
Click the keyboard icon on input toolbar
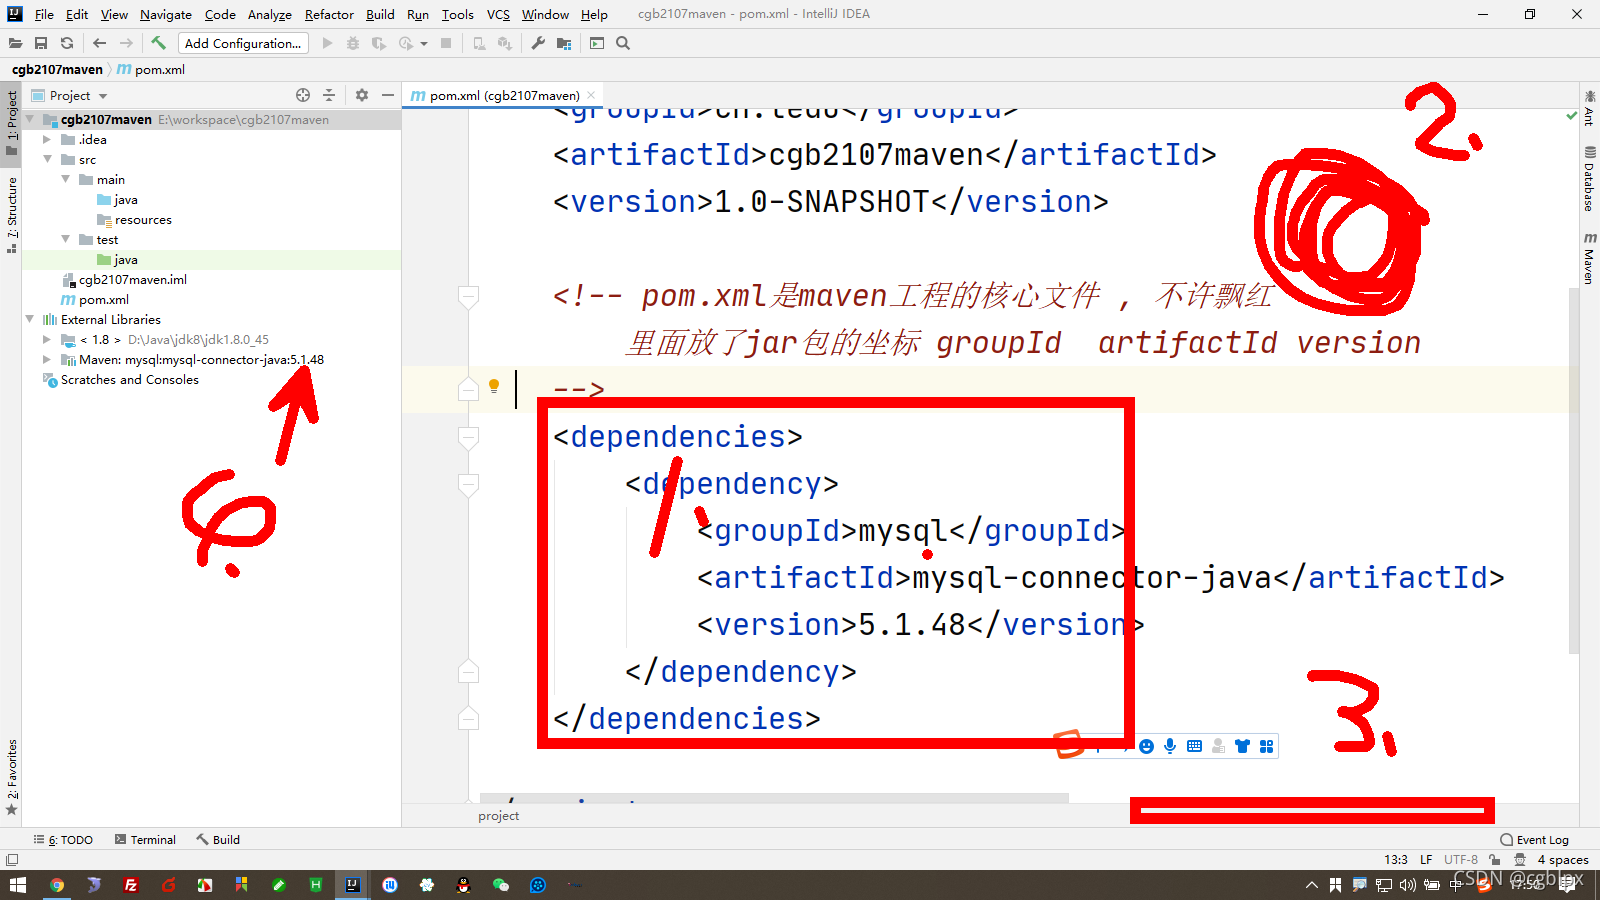pos(1194,746)
